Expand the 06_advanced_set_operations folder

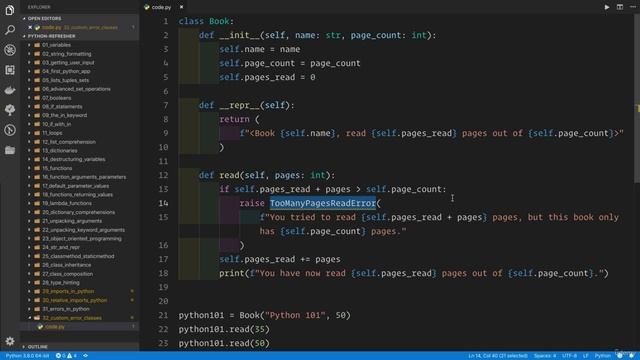coord(76,89)
